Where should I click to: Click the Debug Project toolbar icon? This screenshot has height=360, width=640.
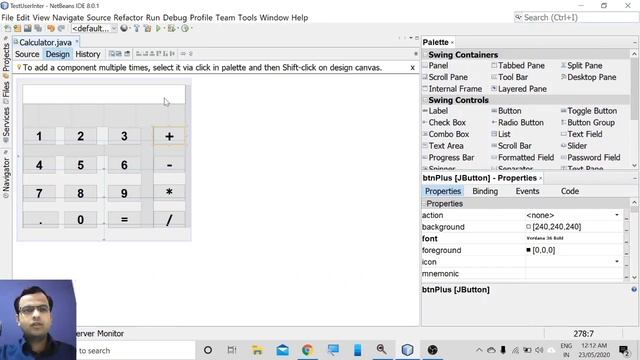coord(171,29)
